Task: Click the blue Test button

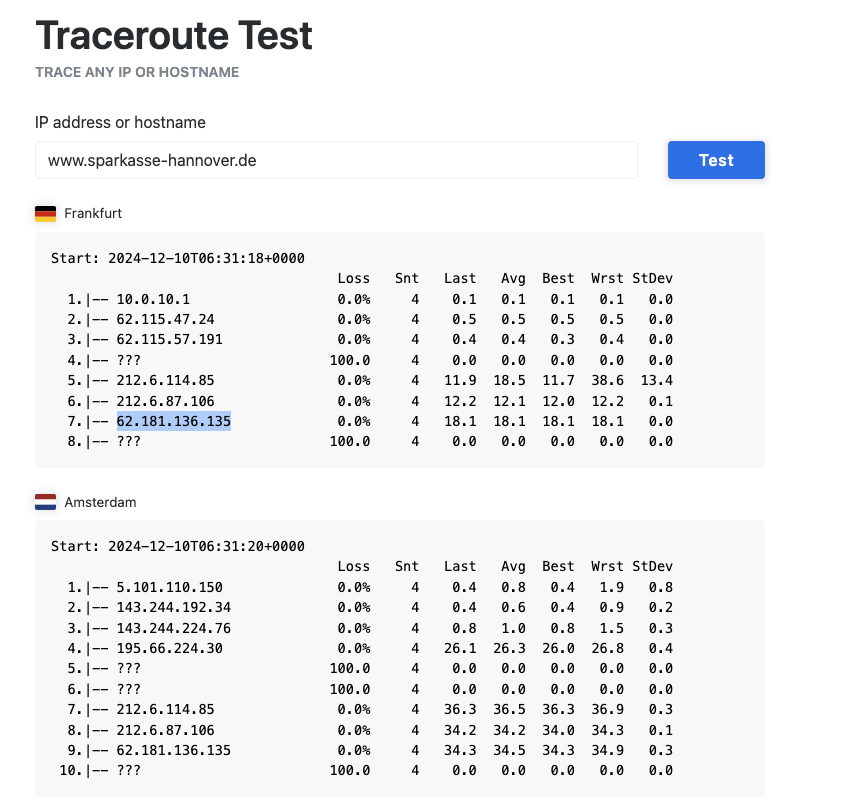Action: tap(716, 160)
